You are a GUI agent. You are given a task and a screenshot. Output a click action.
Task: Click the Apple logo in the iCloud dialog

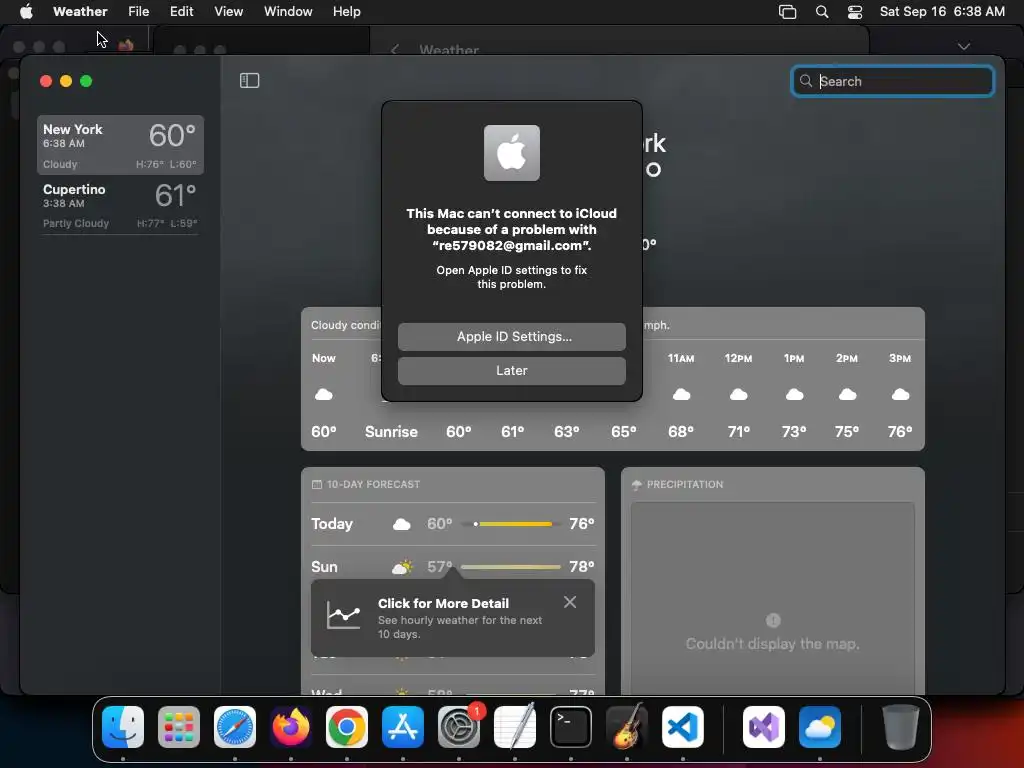click(x=511, y=153)
